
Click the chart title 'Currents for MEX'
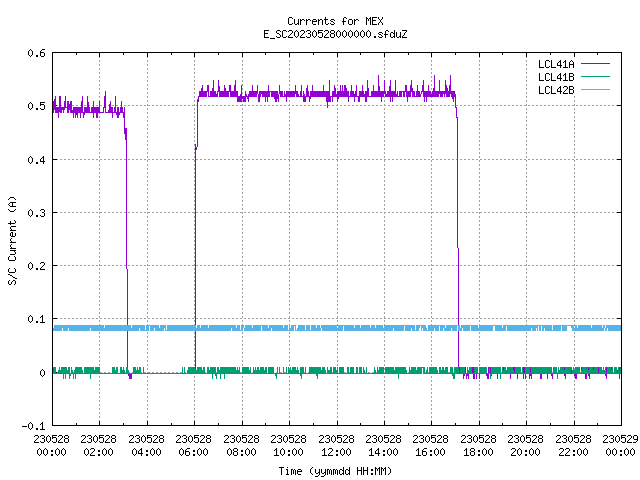point(335,21)
